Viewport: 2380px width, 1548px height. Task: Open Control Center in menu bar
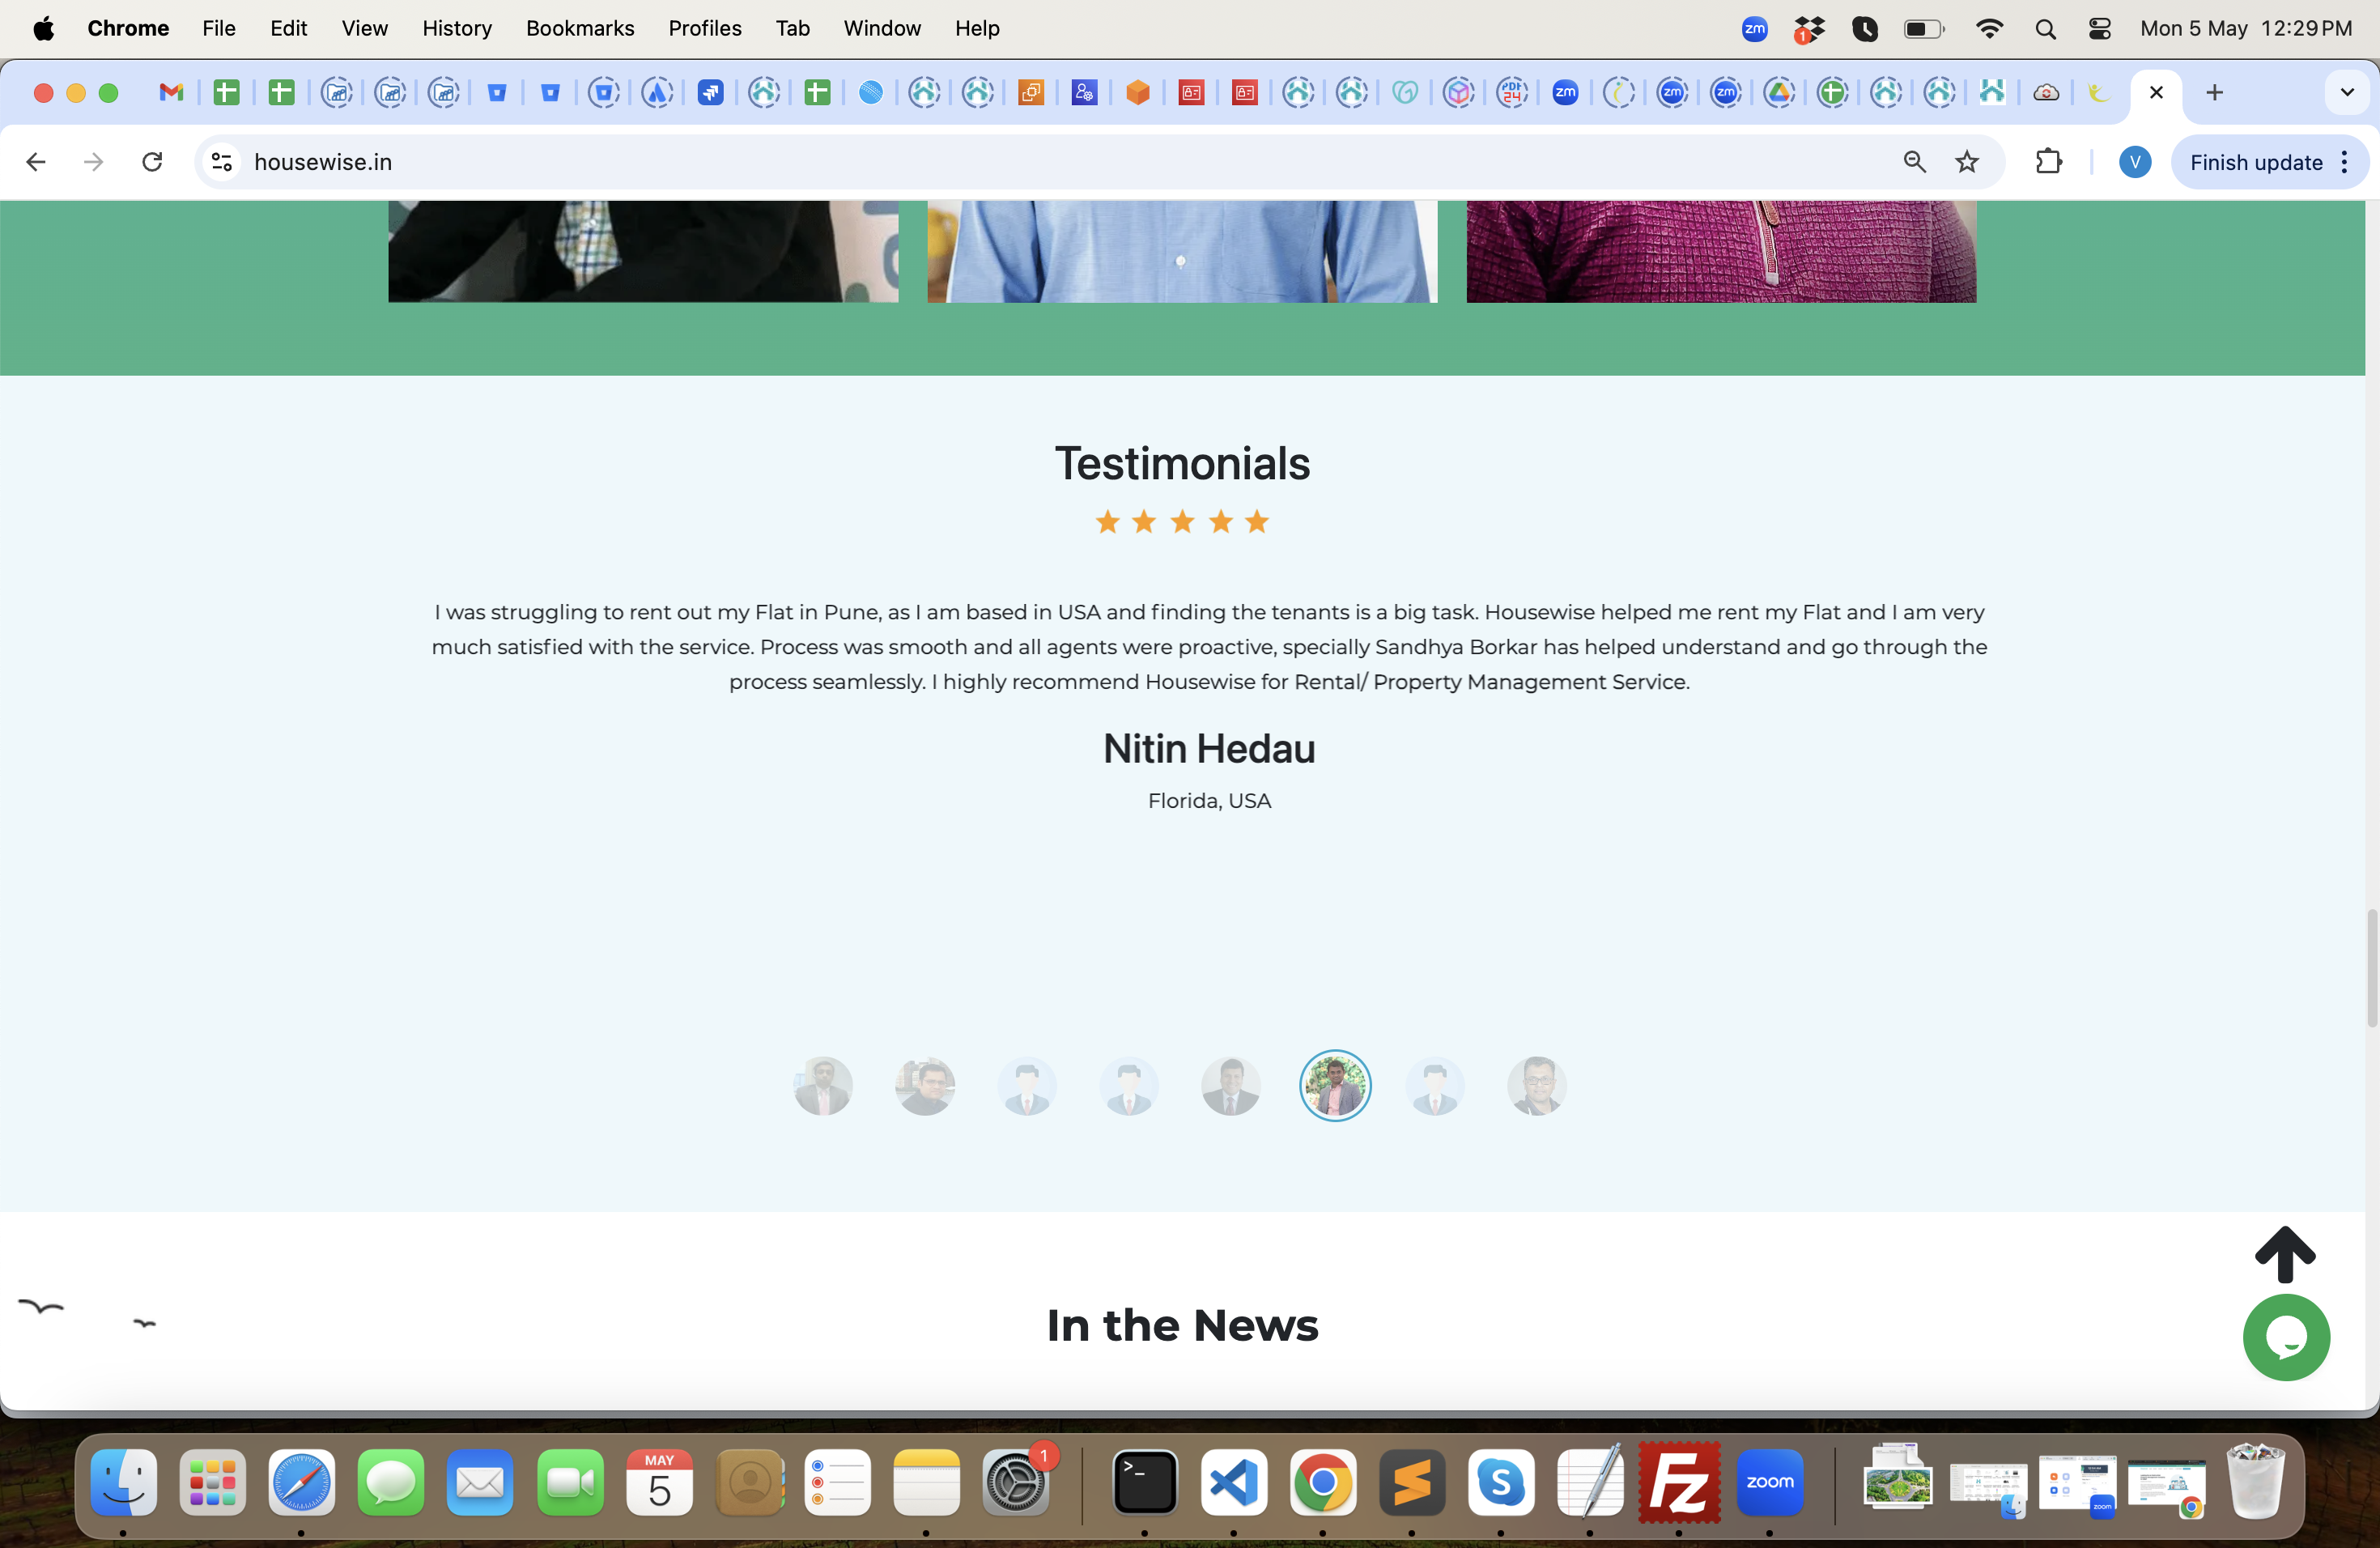2100,29
